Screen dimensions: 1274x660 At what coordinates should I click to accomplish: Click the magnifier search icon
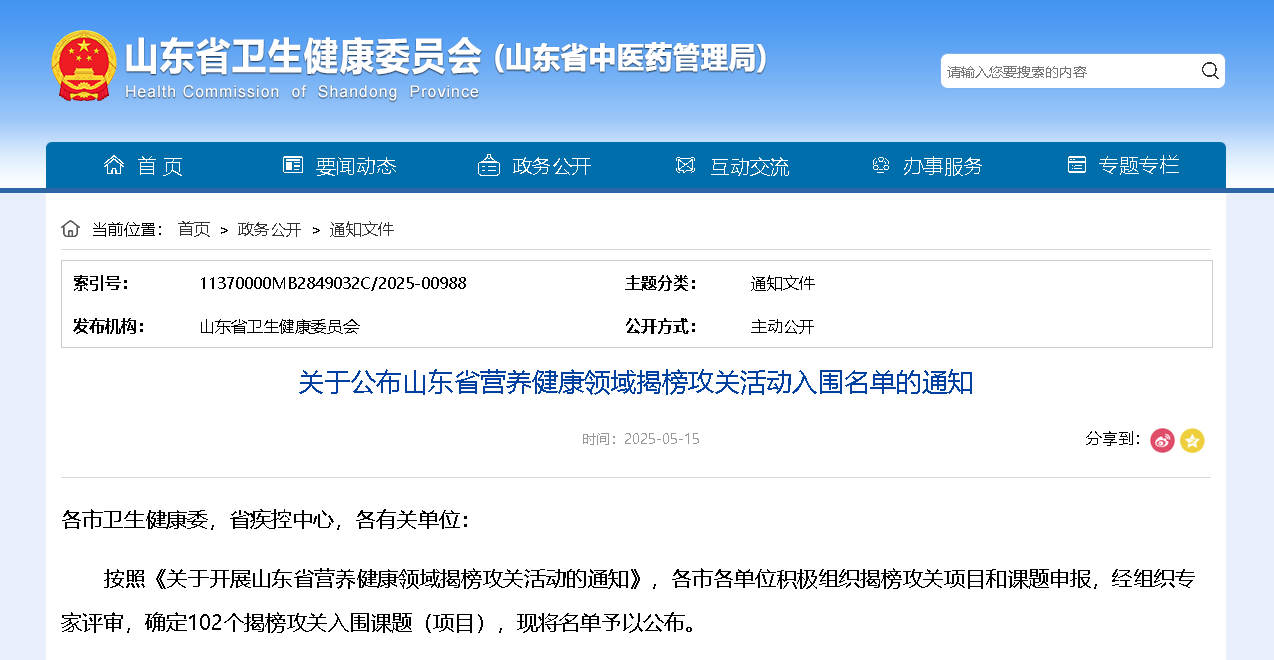[1210, 71]
